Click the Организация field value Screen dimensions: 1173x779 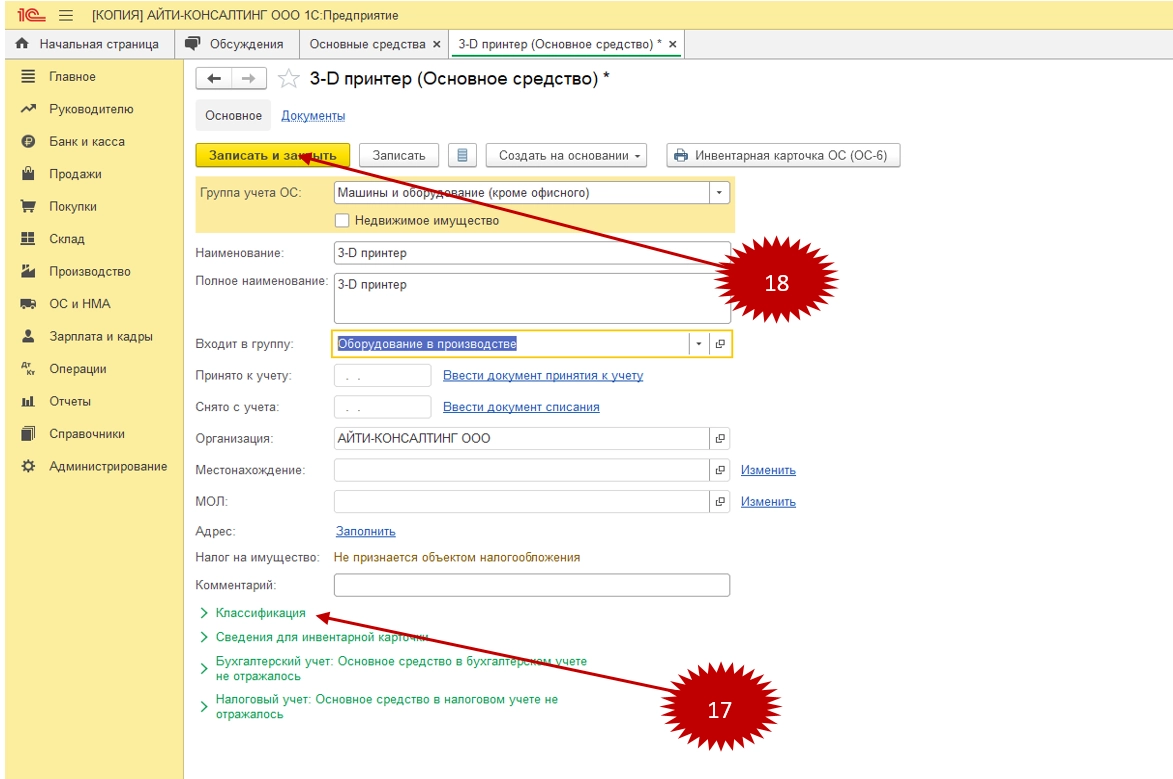pyautogui.click(x=521, y=439)
